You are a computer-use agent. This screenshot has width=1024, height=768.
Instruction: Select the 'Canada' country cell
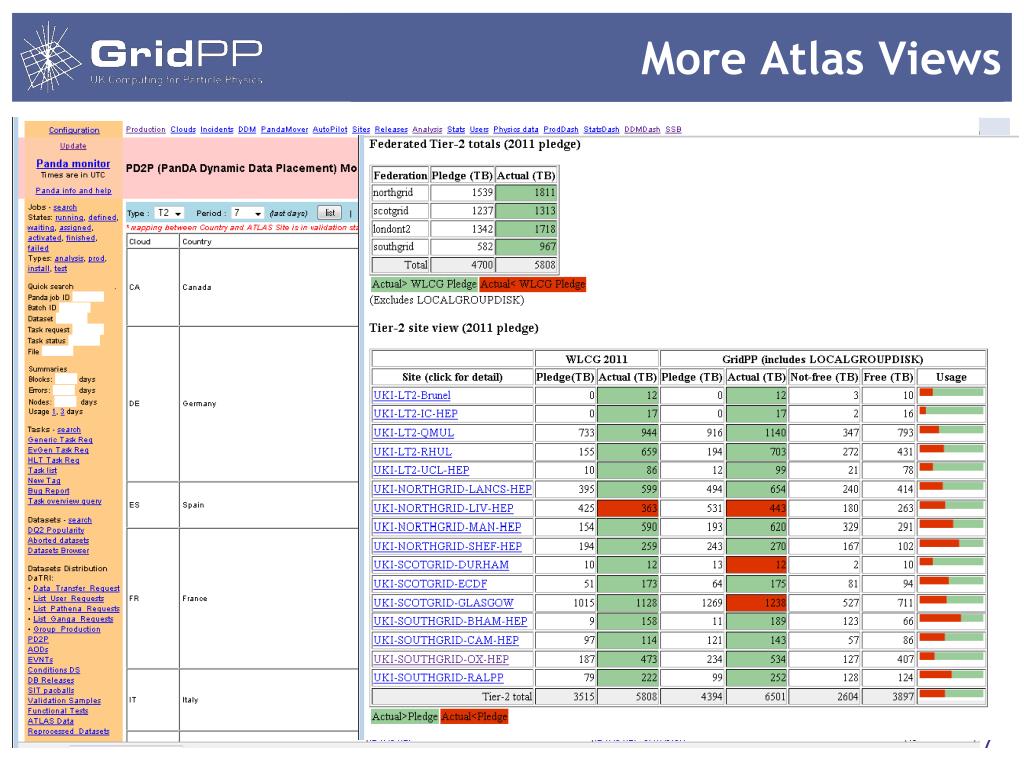tap(269, 287)
